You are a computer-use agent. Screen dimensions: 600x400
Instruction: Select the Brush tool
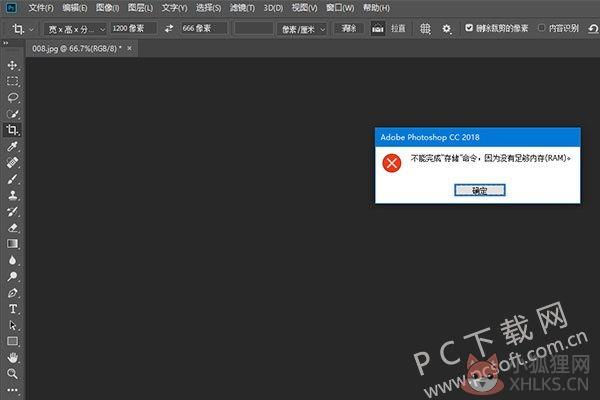(12, 179)
